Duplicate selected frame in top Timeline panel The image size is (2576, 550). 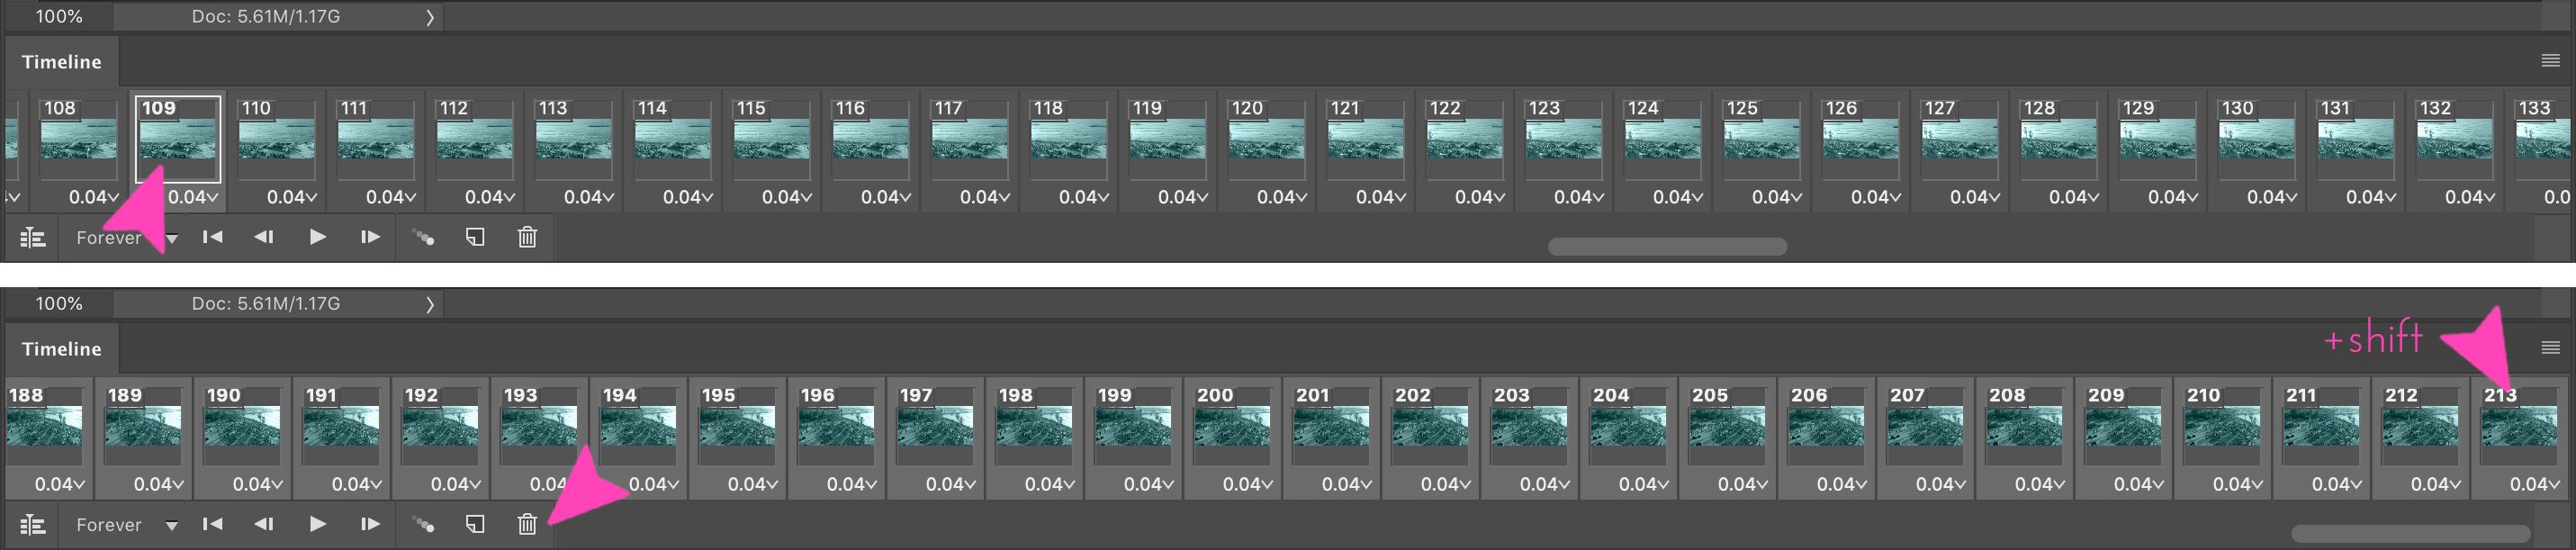tap(475, 237)
